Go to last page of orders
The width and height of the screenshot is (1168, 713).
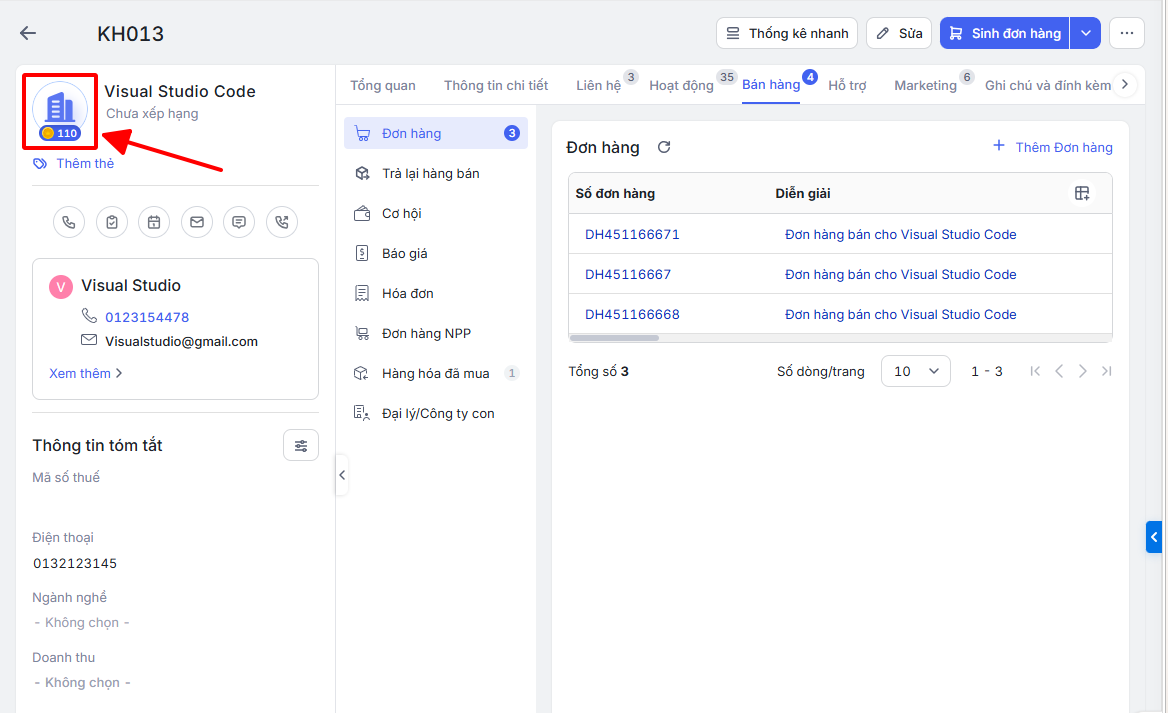click(1106, 371)
